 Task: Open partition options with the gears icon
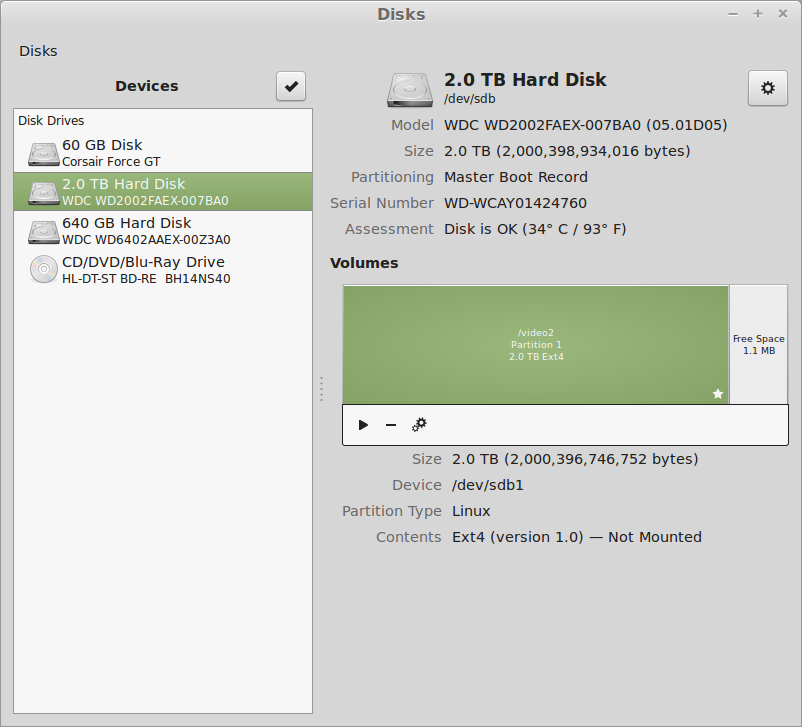point(420,425)
